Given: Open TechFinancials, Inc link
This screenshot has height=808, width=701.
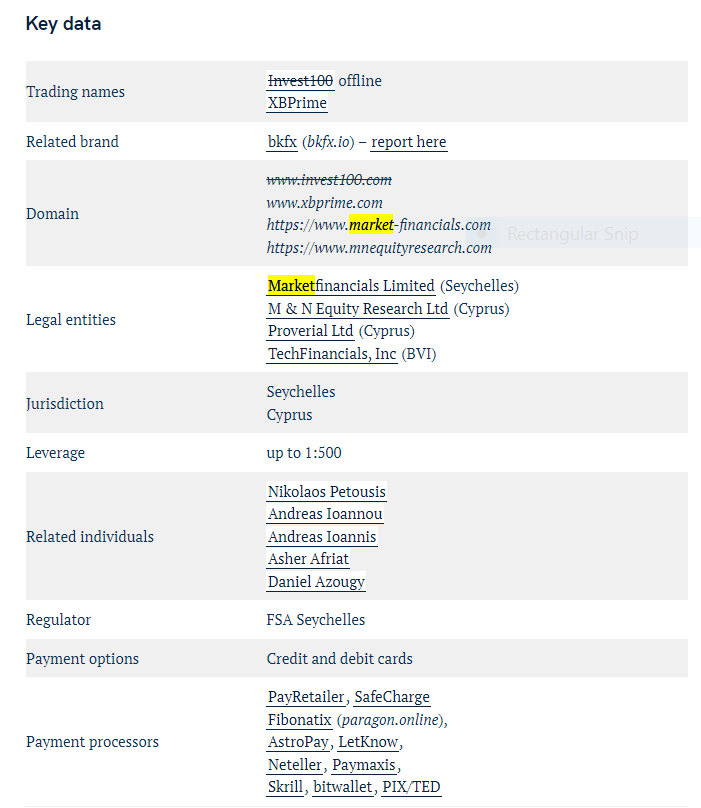Looking at the screenshot, I should [332, 354].
